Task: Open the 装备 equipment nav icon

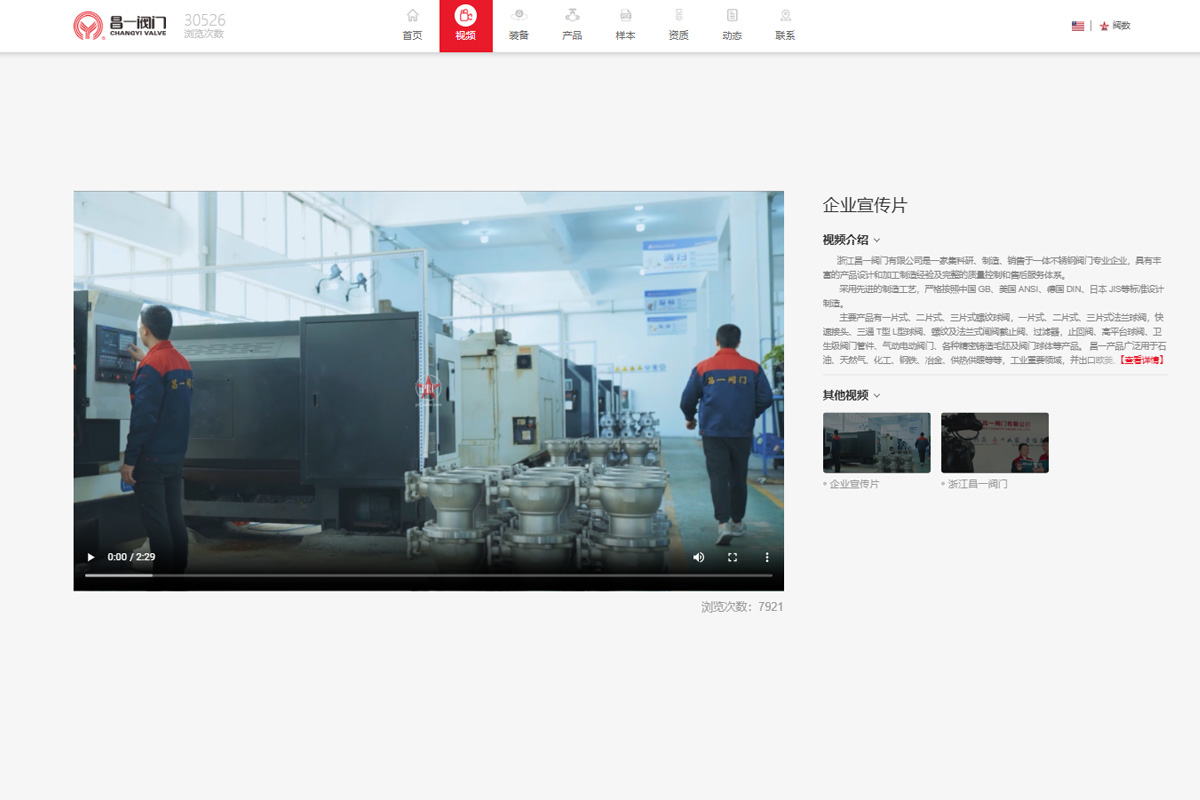Action: (x=518, y=16)
